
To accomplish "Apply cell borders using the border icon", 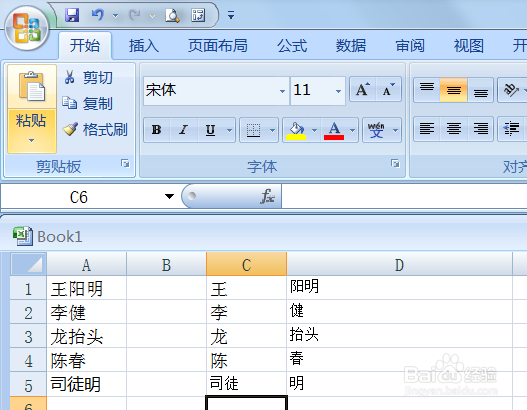I will tap(253, 130).
